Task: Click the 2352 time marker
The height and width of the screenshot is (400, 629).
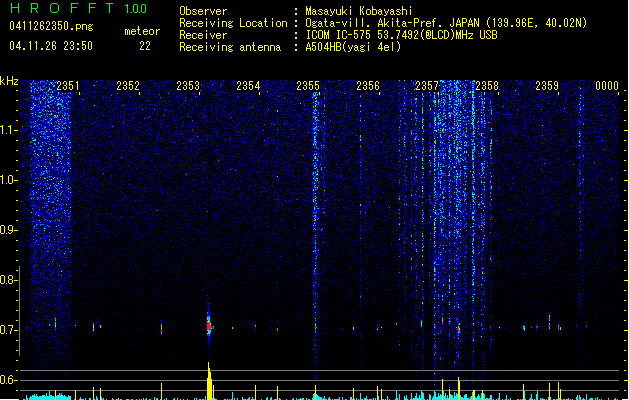Action: click(x=128, y=85)
